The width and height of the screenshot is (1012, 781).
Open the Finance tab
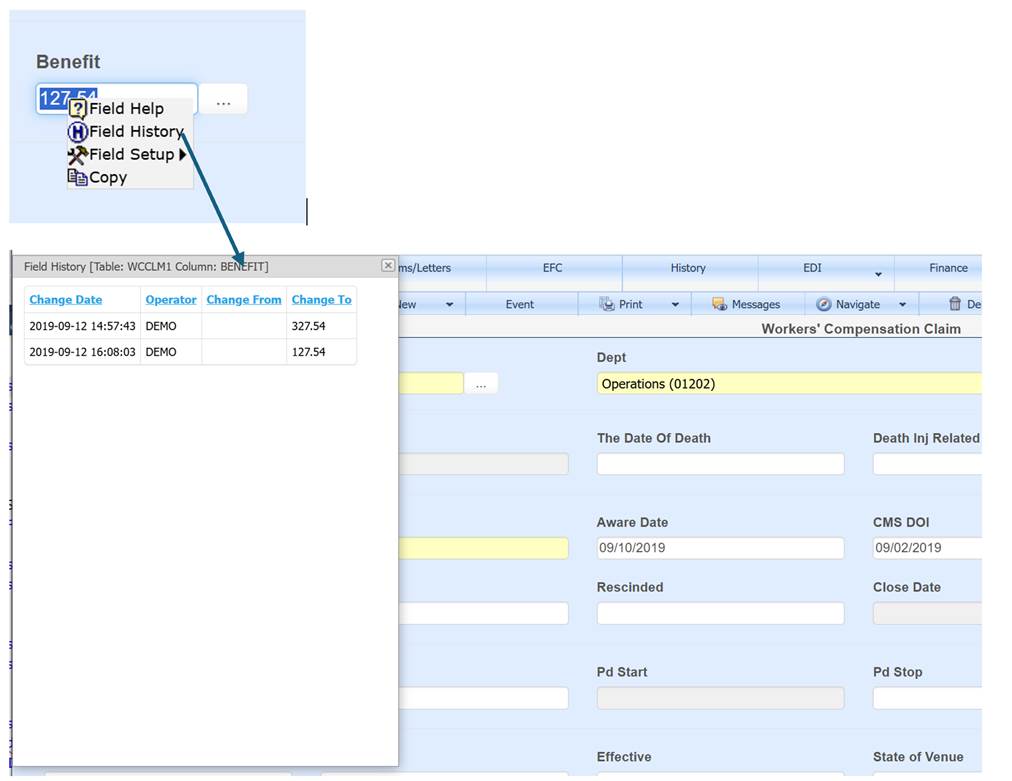[946, 268]
